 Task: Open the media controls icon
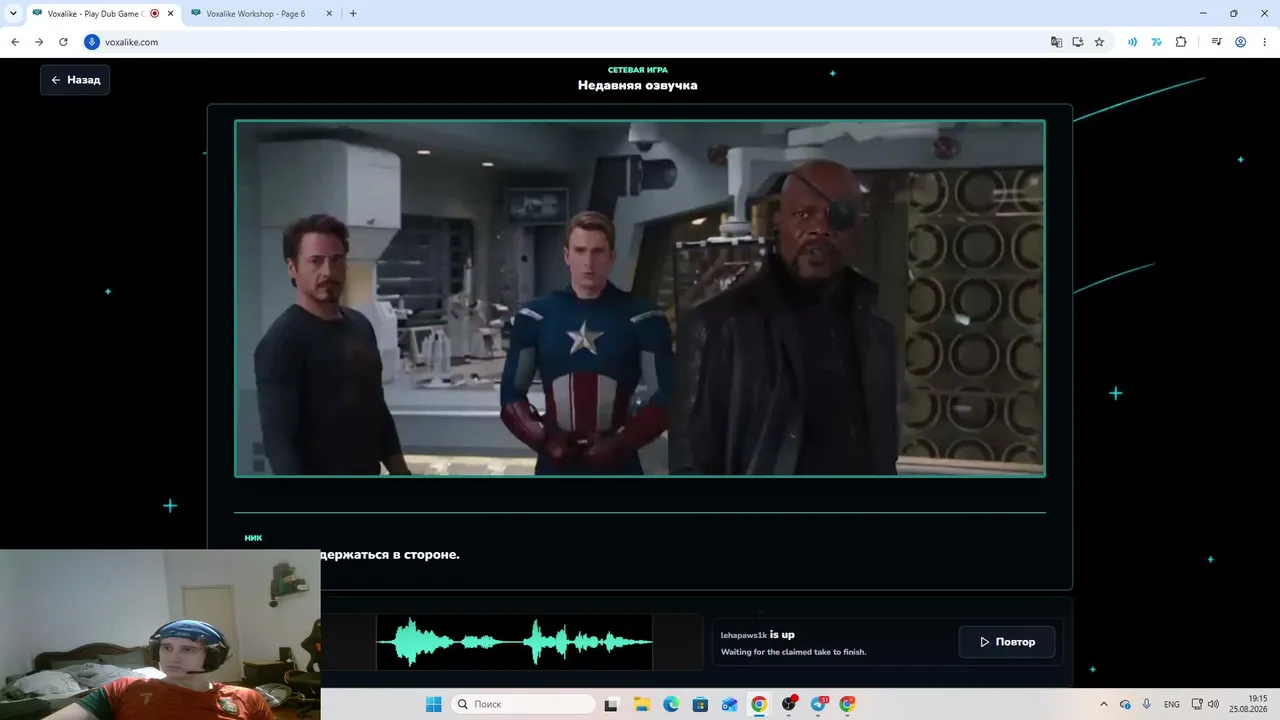pyautogui.click(x=1216, y=42)
